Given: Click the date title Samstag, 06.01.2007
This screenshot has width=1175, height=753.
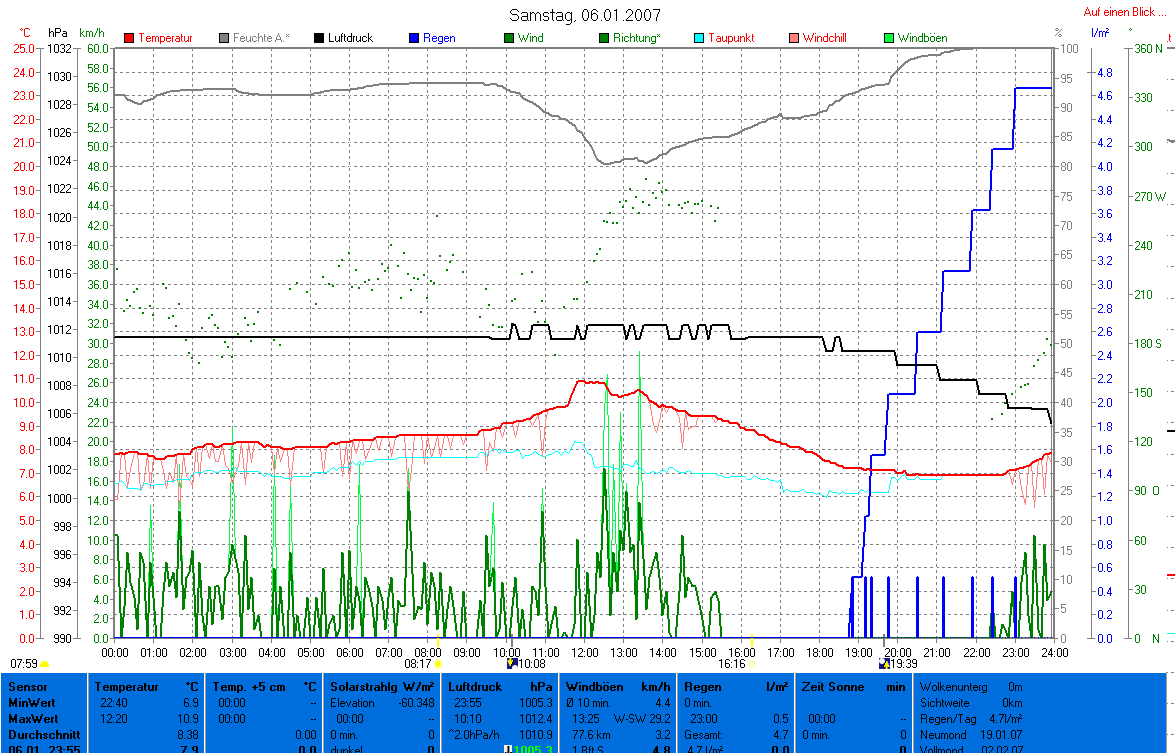Looking at the screenshot, I should click(x=585, y=15).
